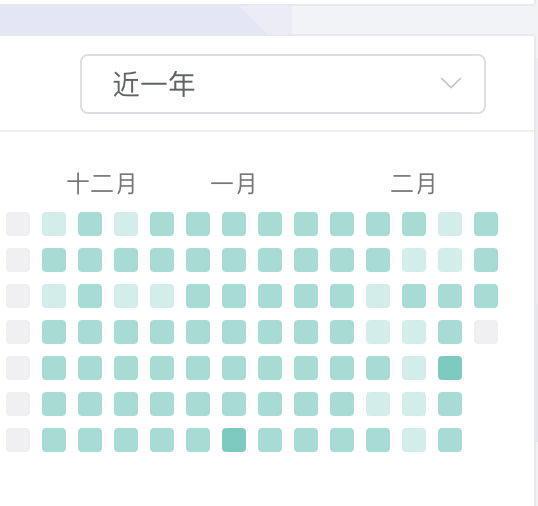Click the first light green cell in second row

pos(414,260)
